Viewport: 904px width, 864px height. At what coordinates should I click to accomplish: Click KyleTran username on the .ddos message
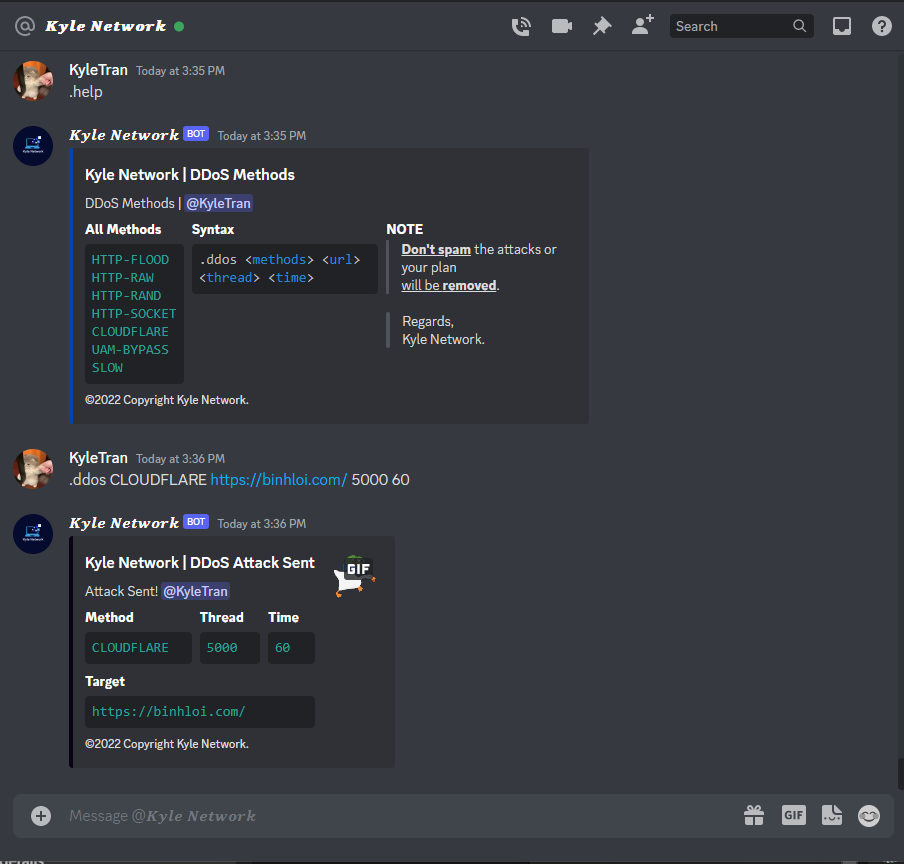(x=98, y=458)
